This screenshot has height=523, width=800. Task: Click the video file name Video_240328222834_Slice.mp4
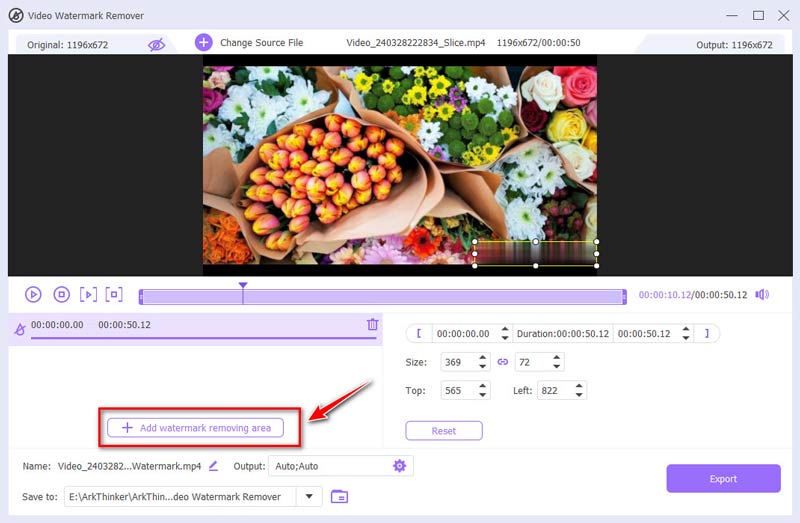point(416,42)
